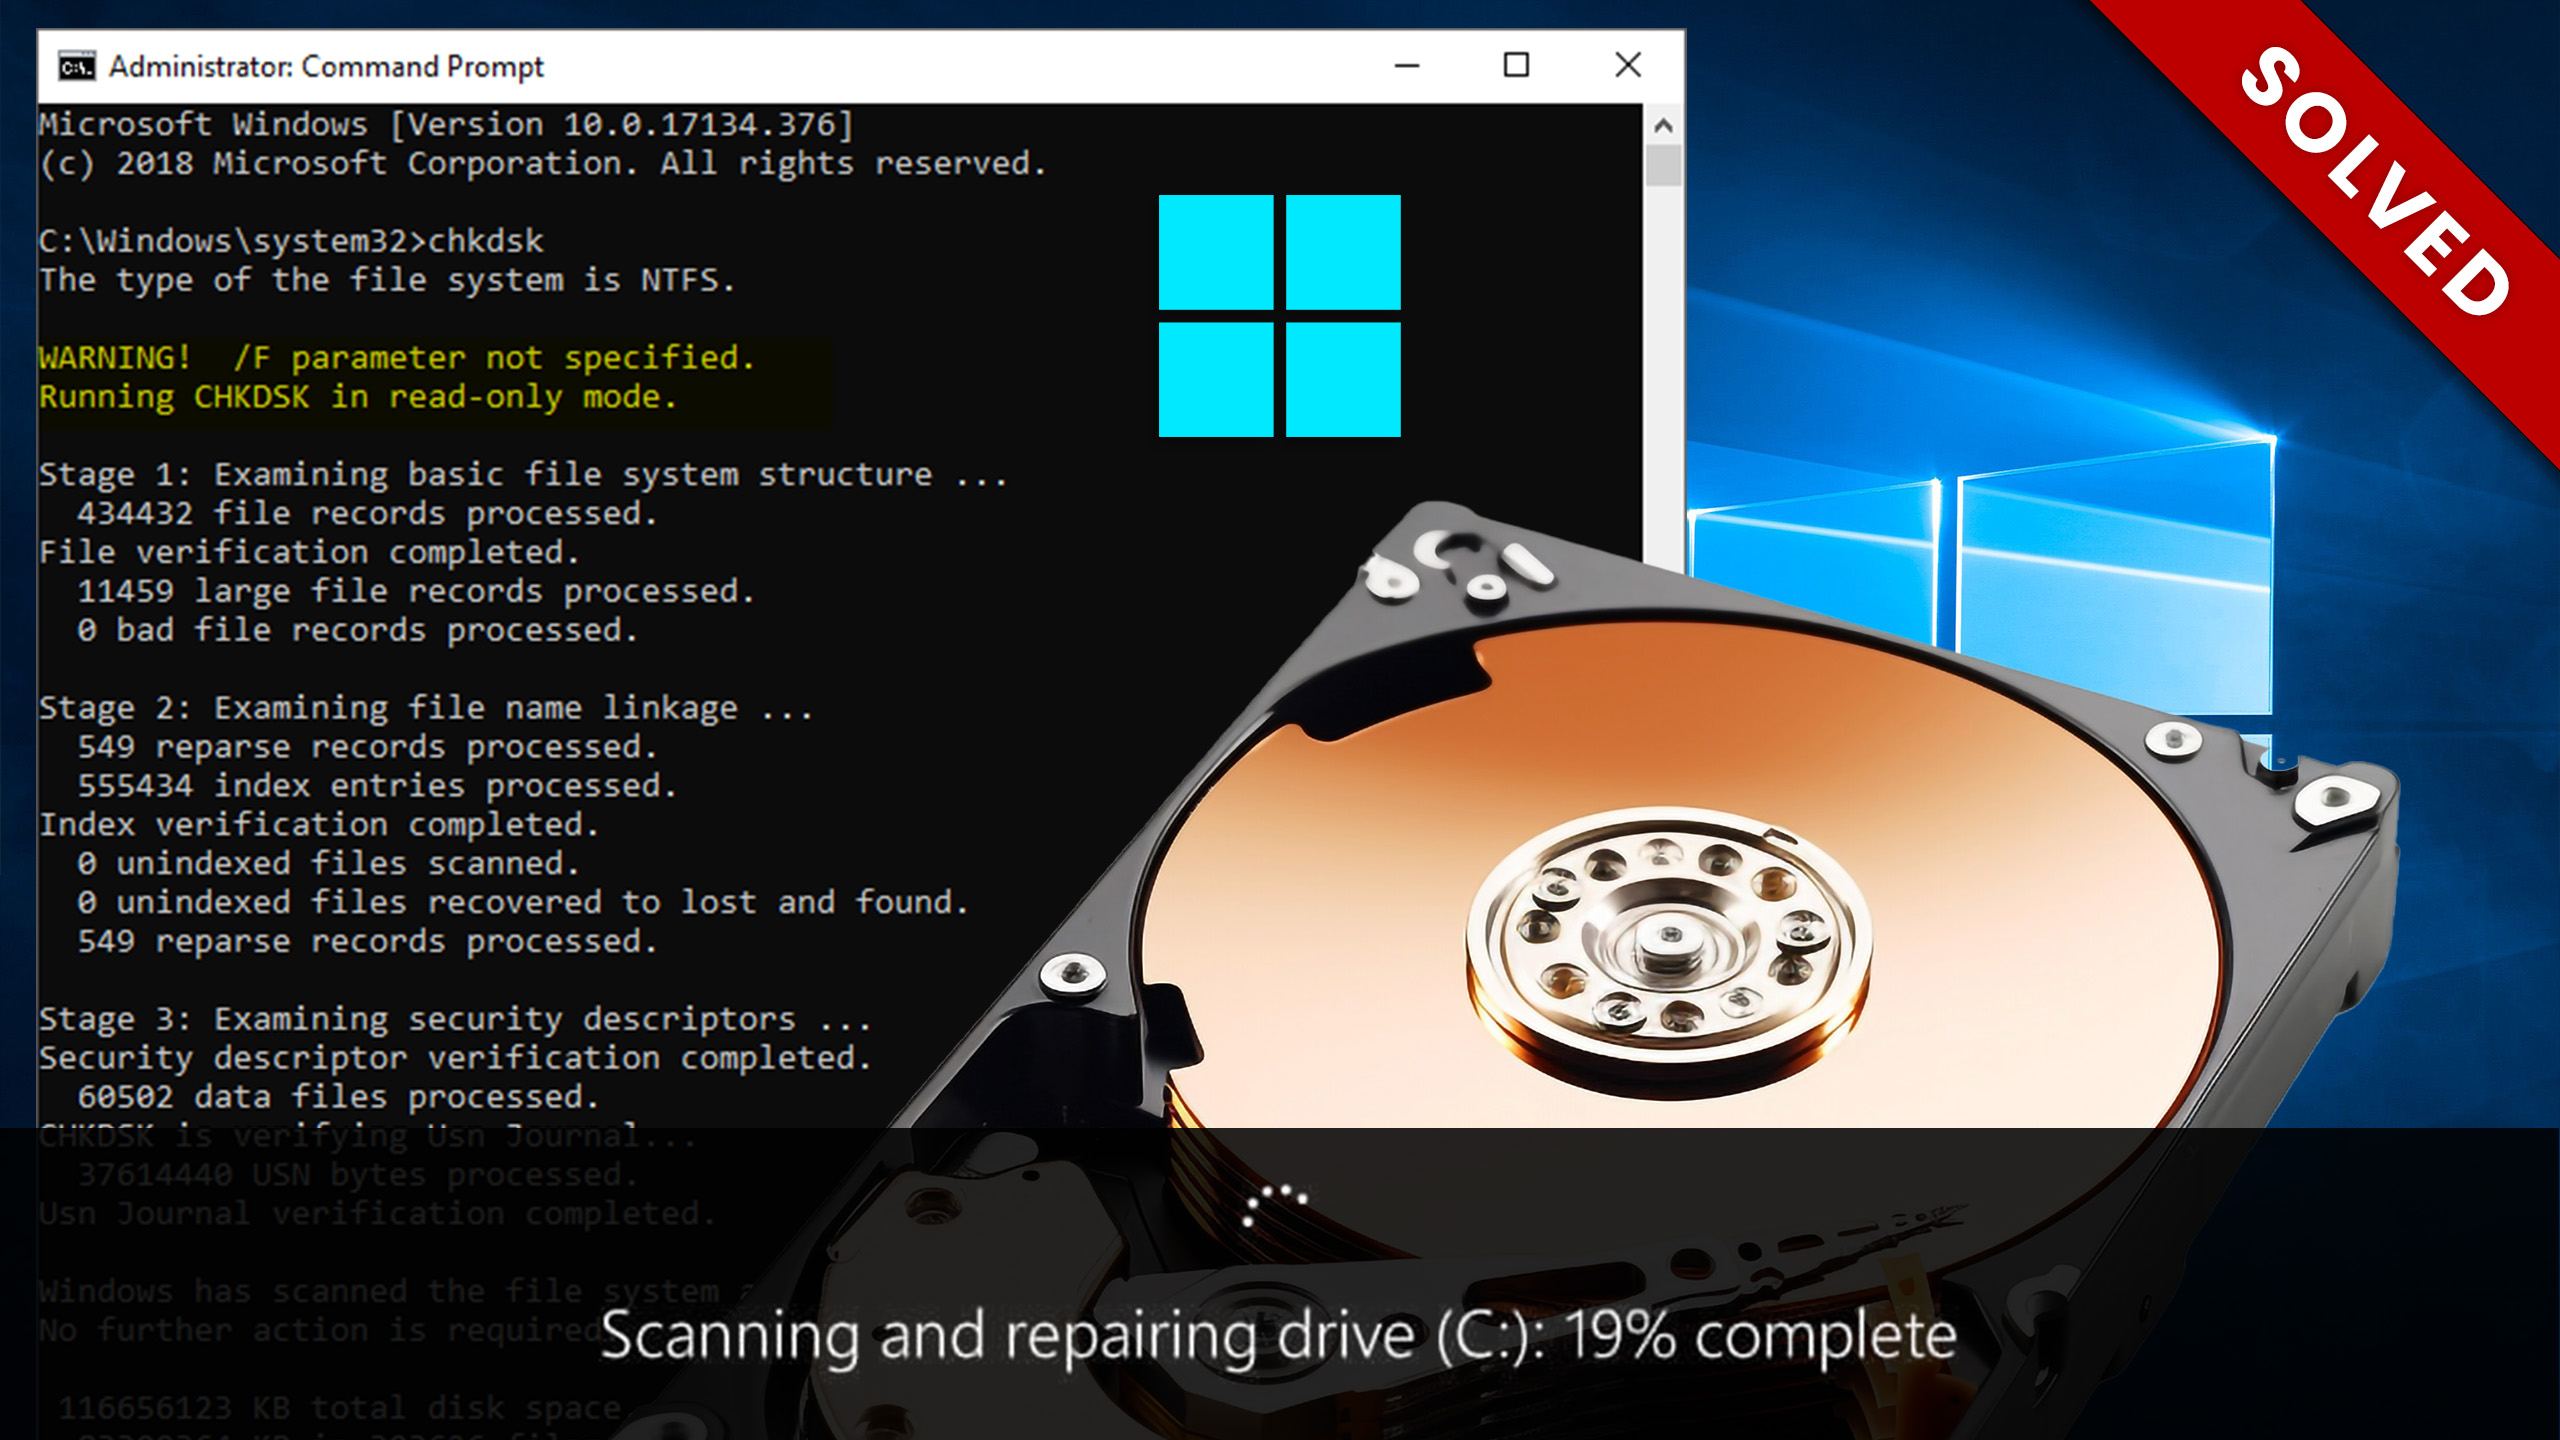Screen dimensions: 2560x1440
Task: Click the maximize button of Command Prompt
Action: (1516, 66)
